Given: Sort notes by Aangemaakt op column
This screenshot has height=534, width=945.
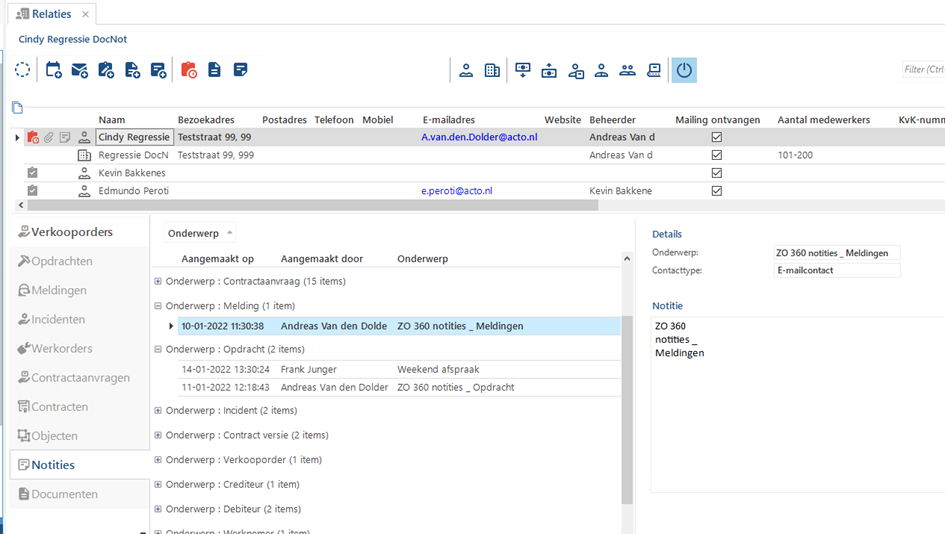Looking at the screenshot, I should click(218, 259).
